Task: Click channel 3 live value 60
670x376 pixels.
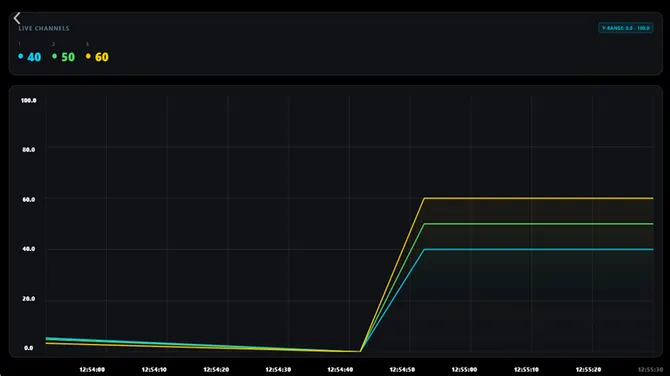Action: [102, 57]
